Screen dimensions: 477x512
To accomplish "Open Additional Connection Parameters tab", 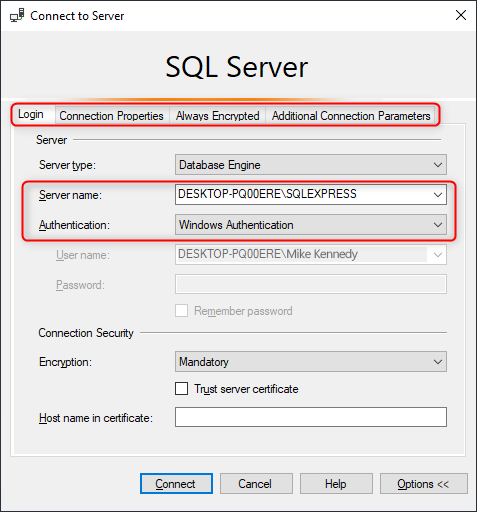I will [x=351, y=116].
